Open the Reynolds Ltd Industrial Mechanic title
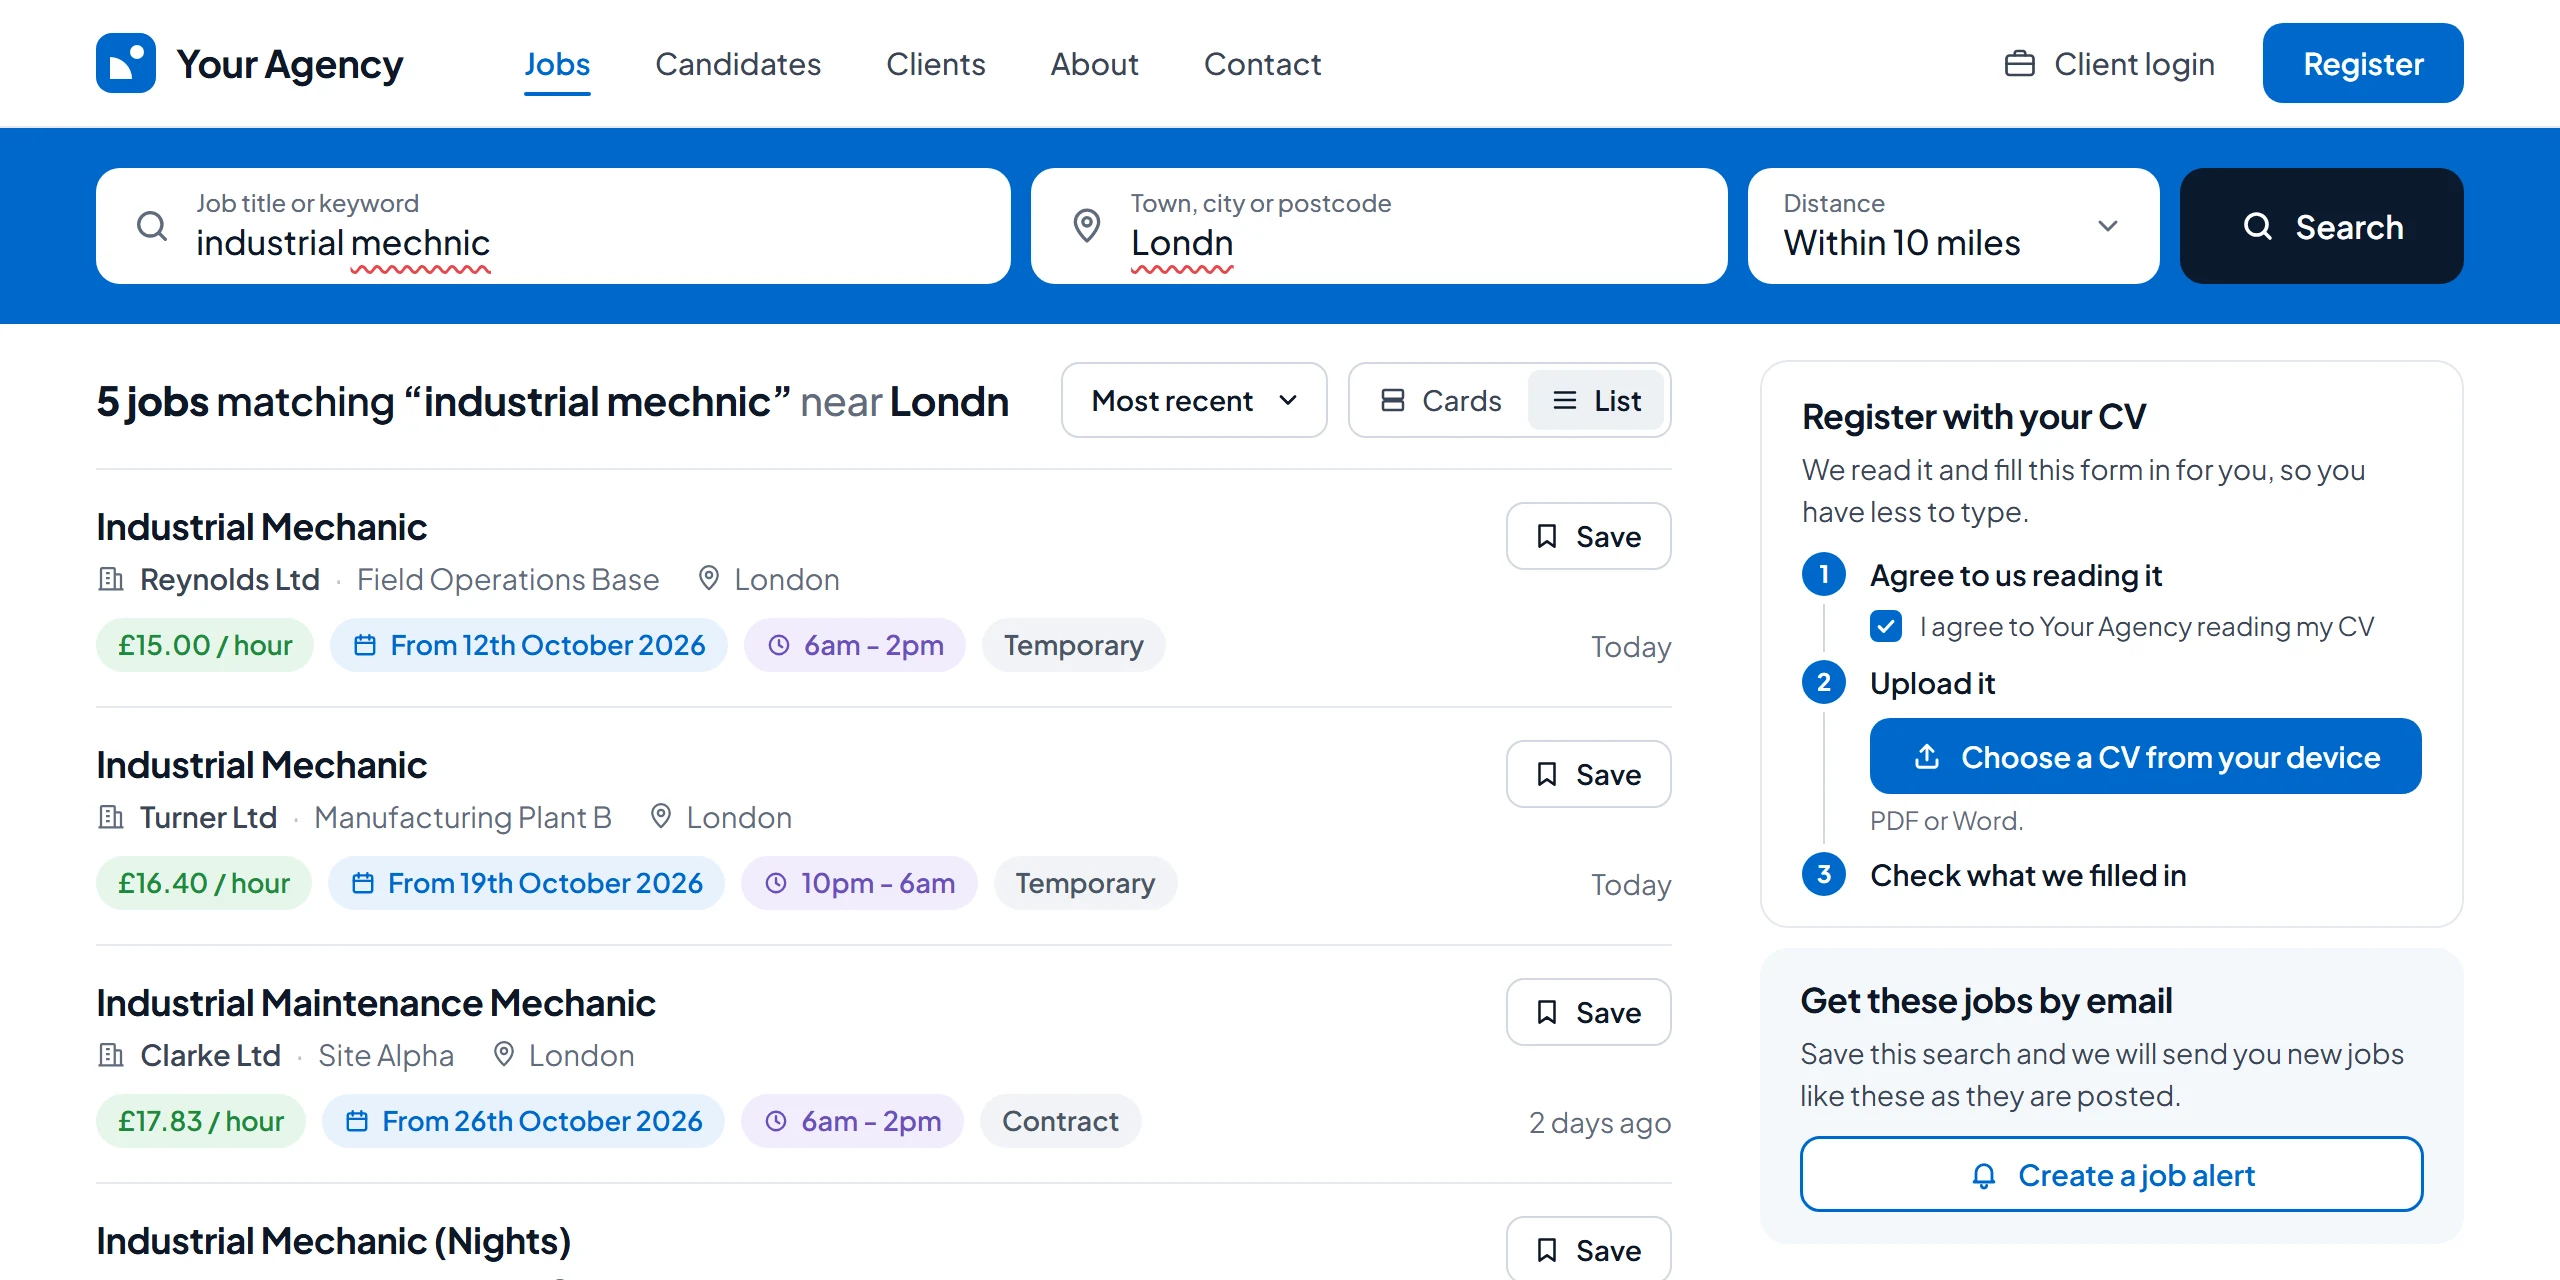 262,527
